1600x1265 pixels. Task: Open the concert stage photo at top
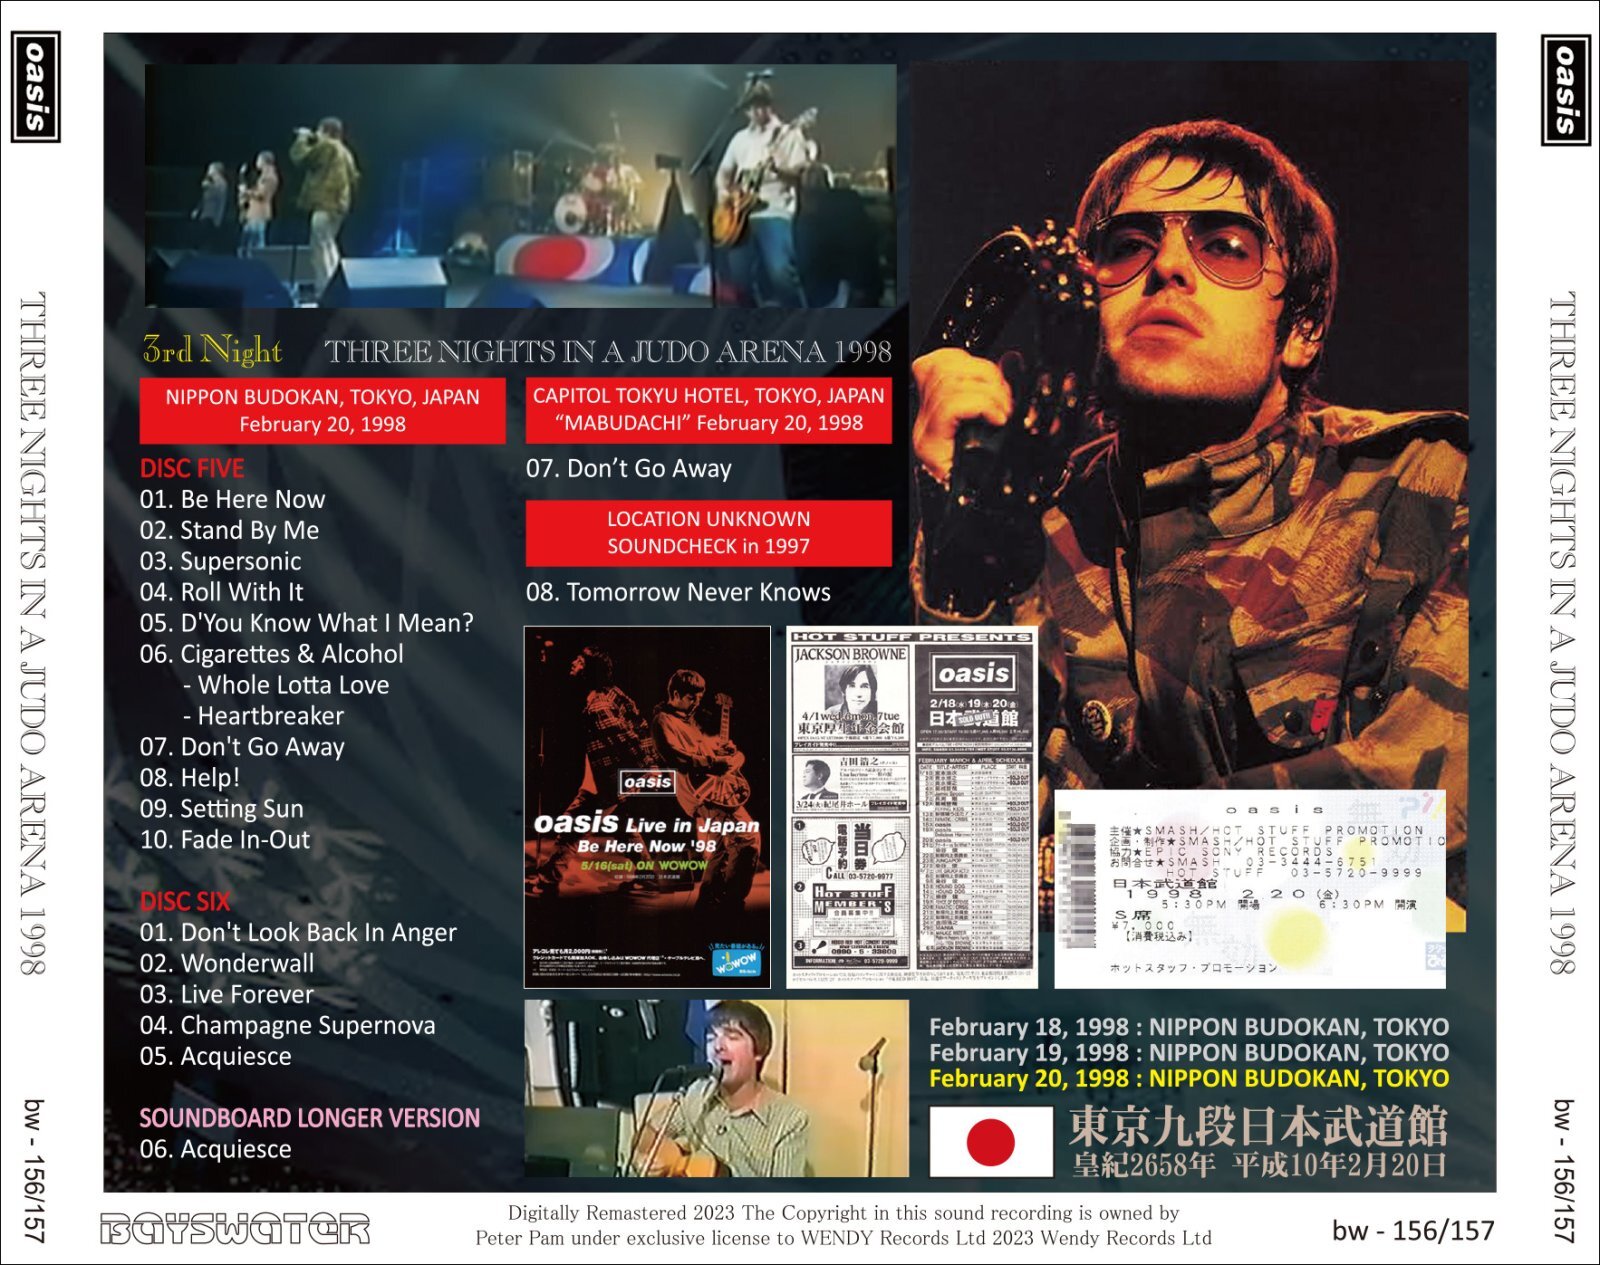[x=520, y=186]
